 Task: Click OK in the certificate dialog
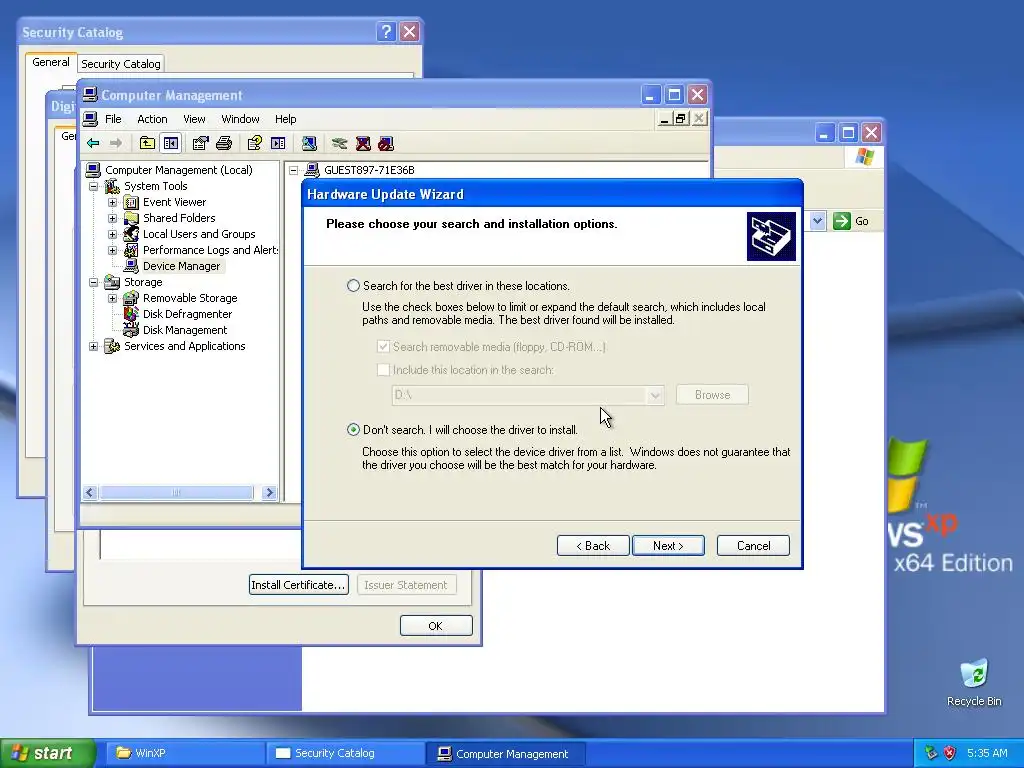(x=436, y=626)
